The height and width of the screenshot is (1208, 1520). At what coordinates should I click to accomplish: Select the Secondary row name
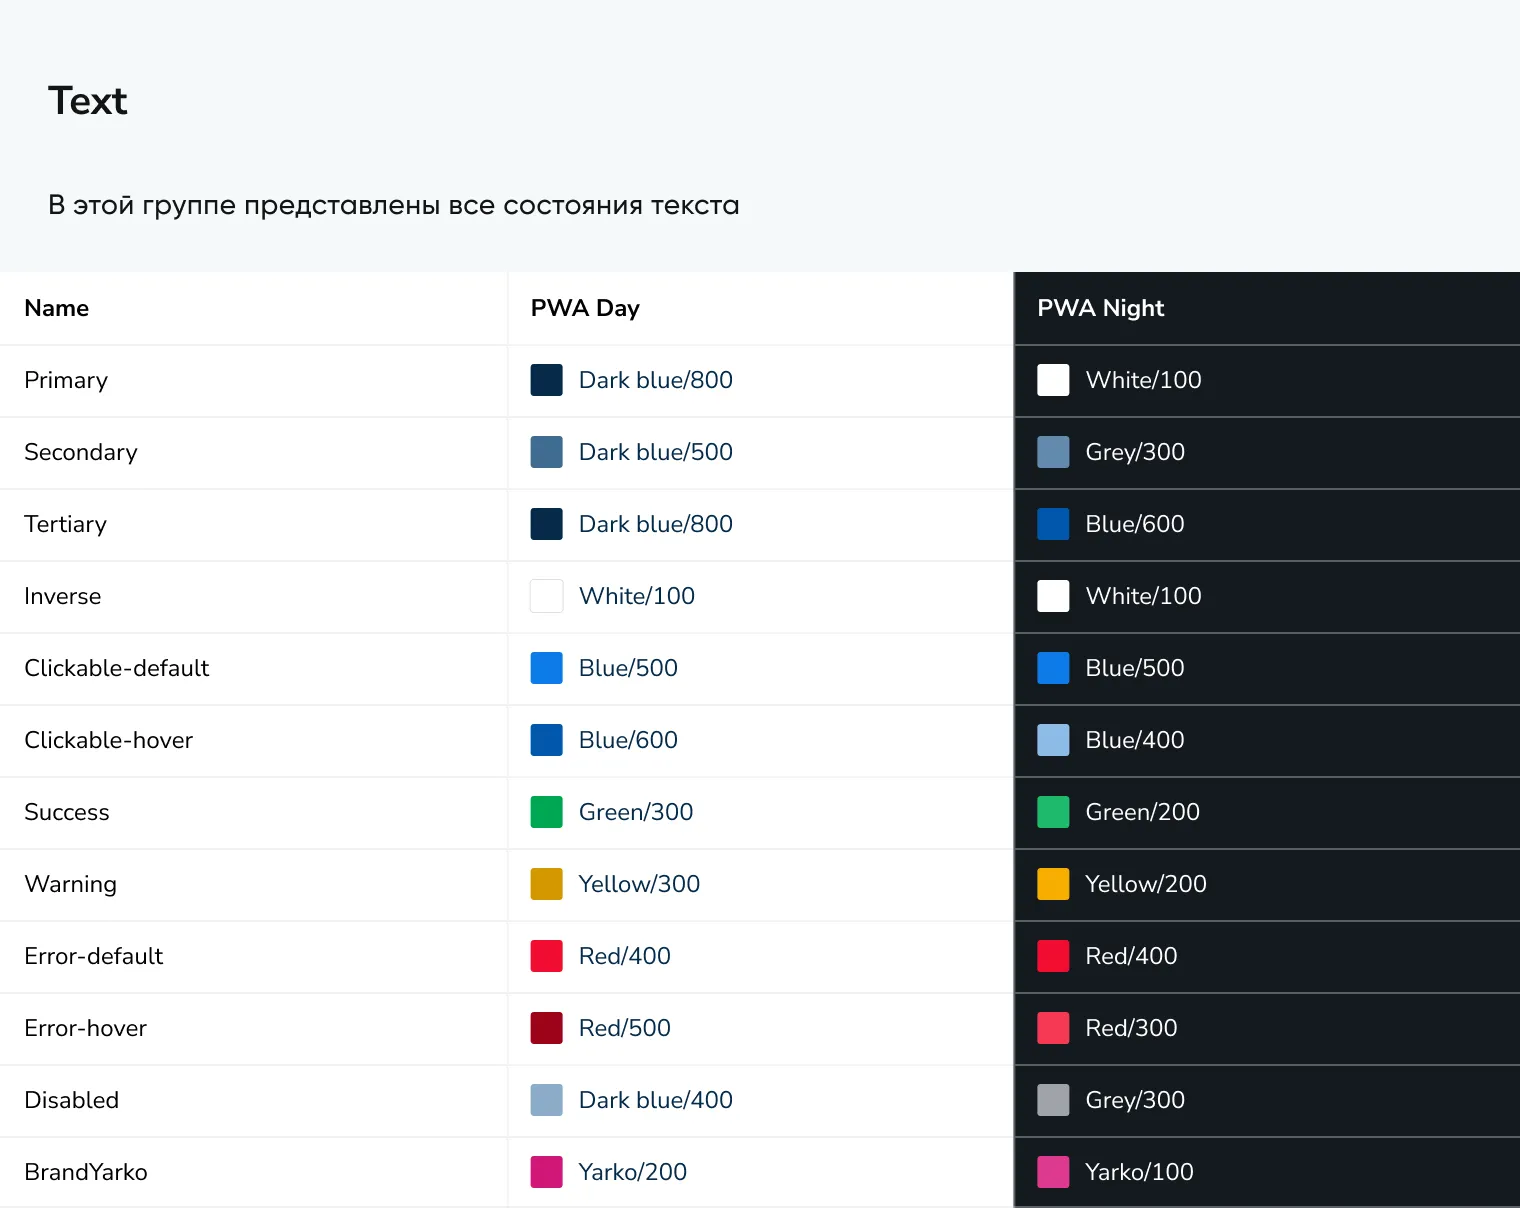tap(81, 453)
